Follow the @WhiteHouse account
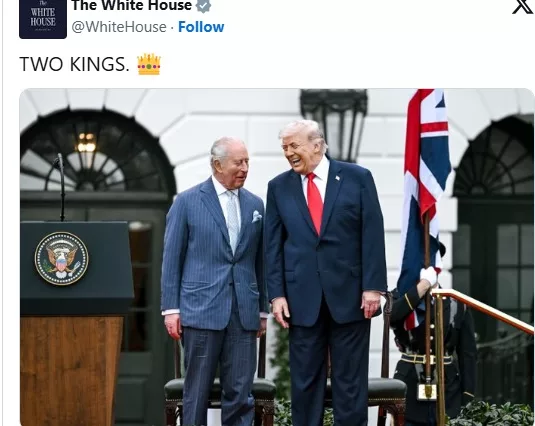 [201, 27]
